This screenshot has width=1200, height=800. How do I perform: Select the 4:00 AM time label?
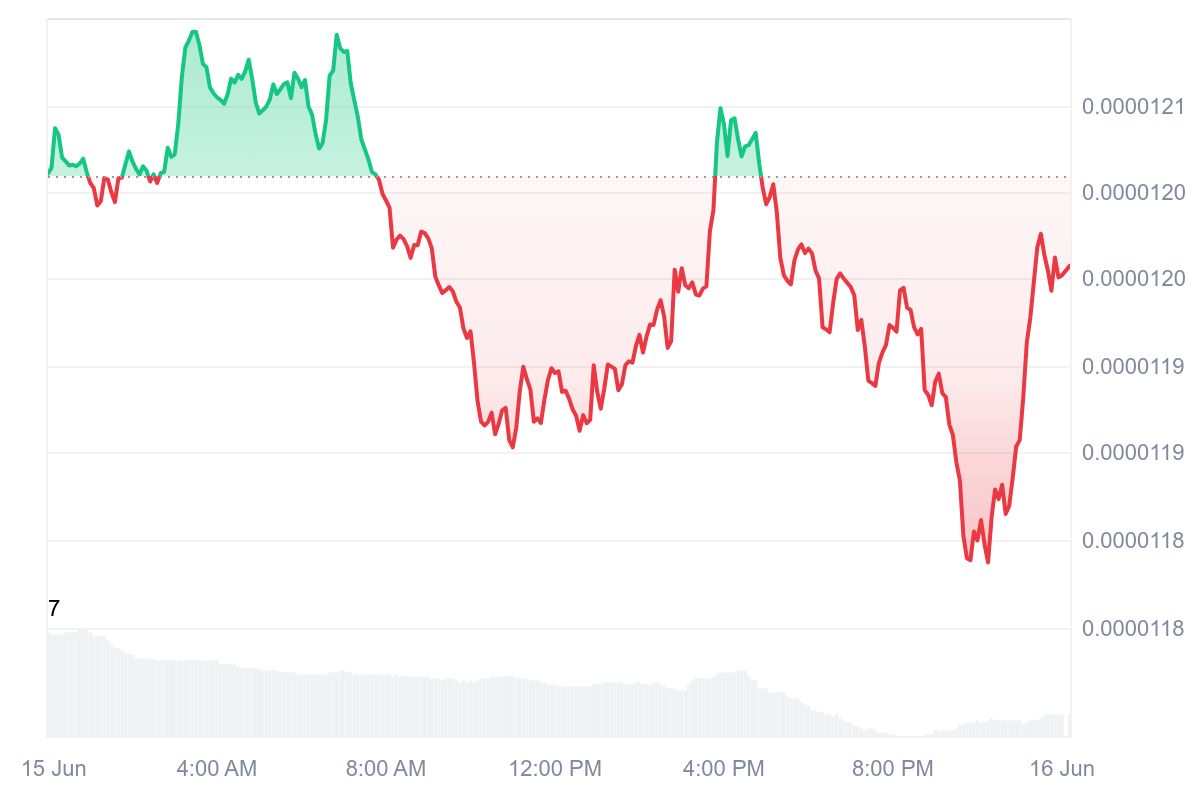coord(216,769)
